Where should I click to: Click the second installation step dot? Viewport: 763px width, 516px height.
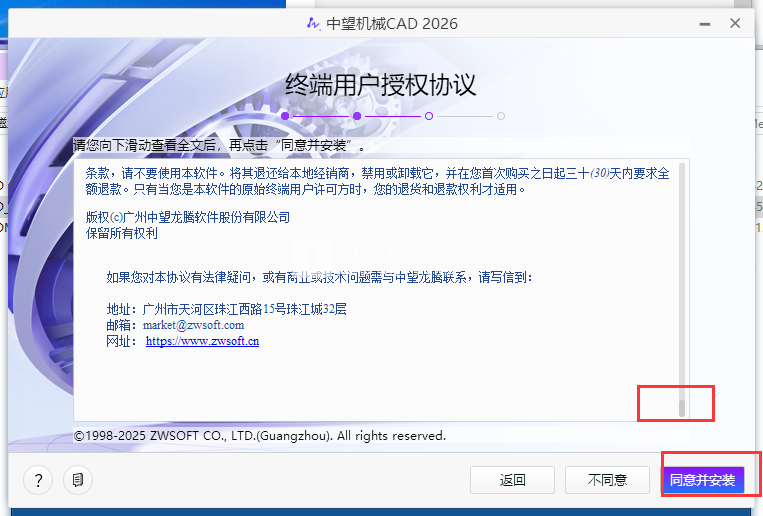point(357,116)
